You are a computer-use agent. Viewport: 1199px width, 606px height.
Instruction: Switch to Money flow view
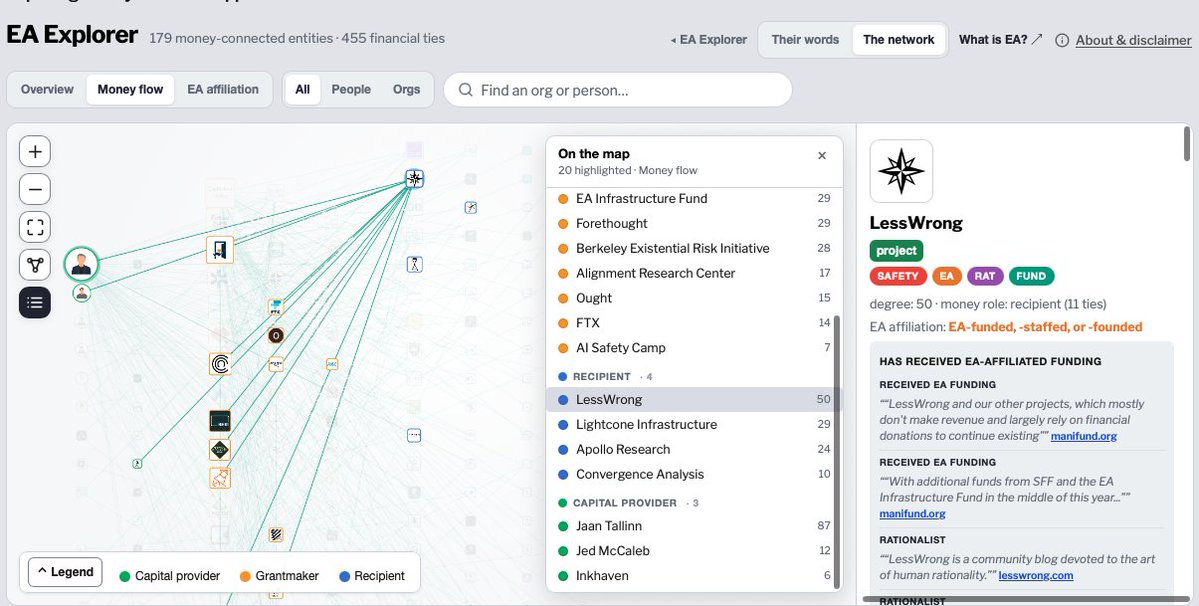pyautogui.click(x=130, y=89)
